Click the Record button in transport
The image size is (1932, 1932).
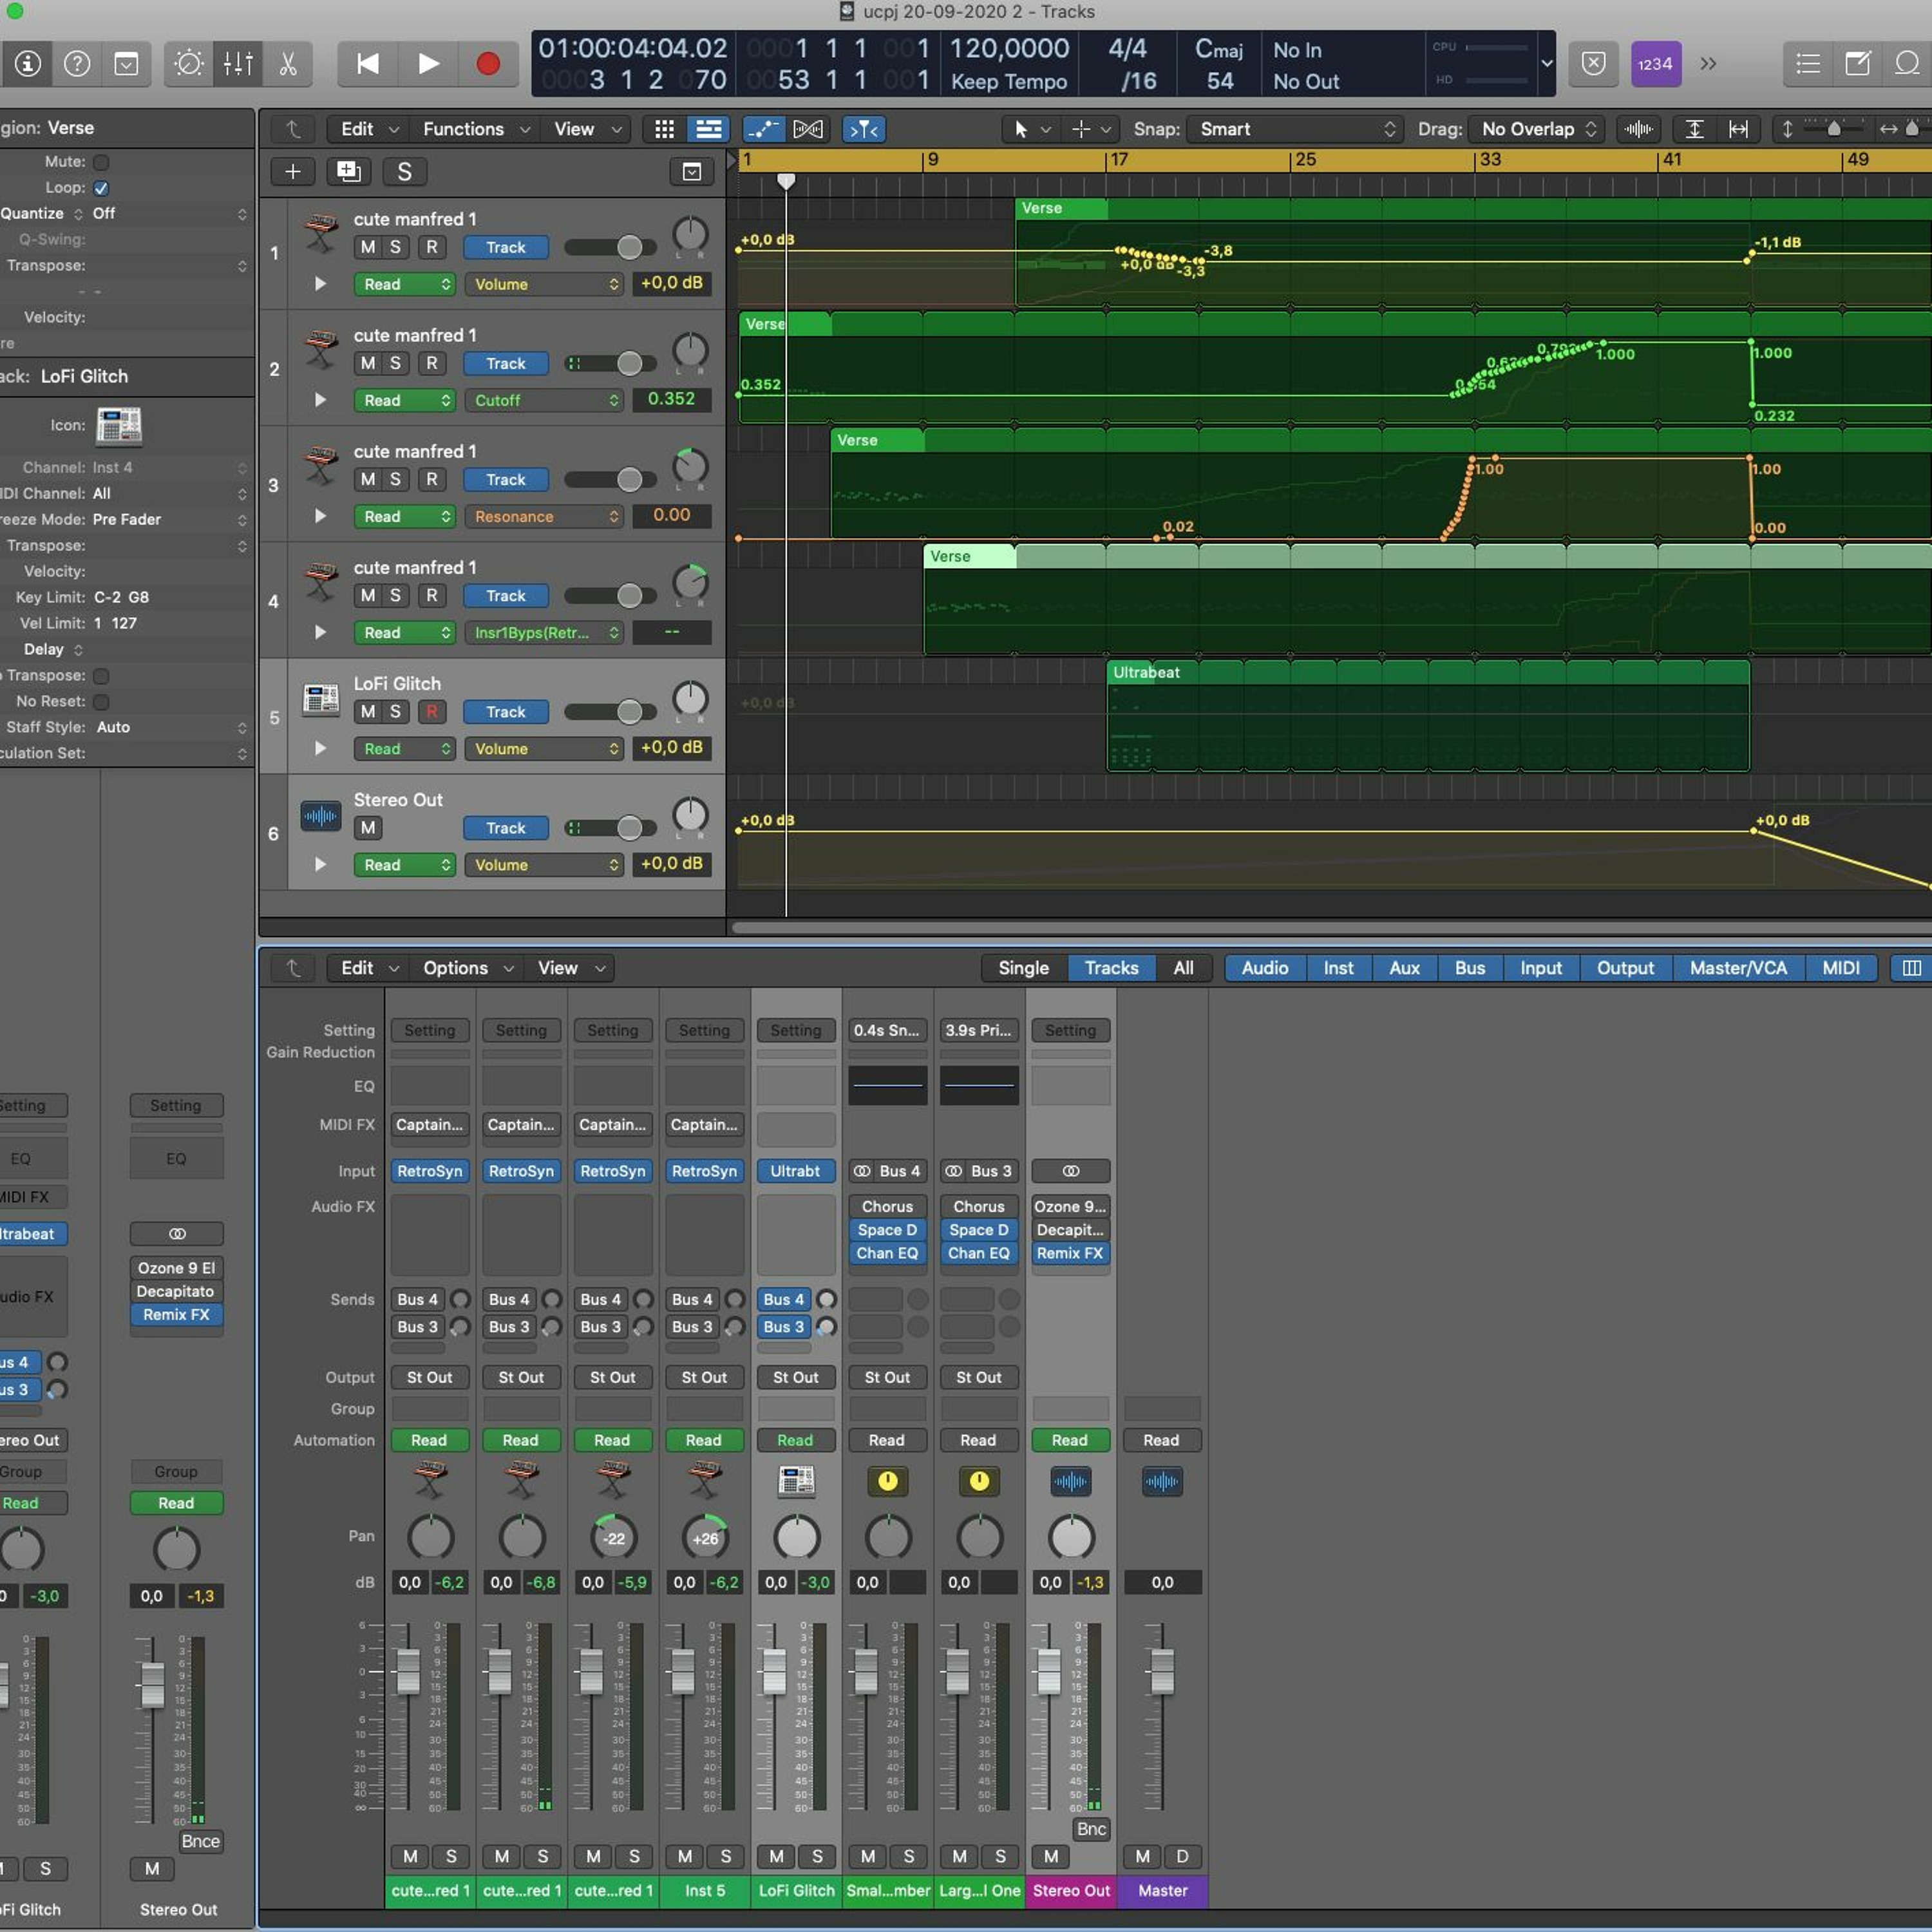[x=488, y=64]
